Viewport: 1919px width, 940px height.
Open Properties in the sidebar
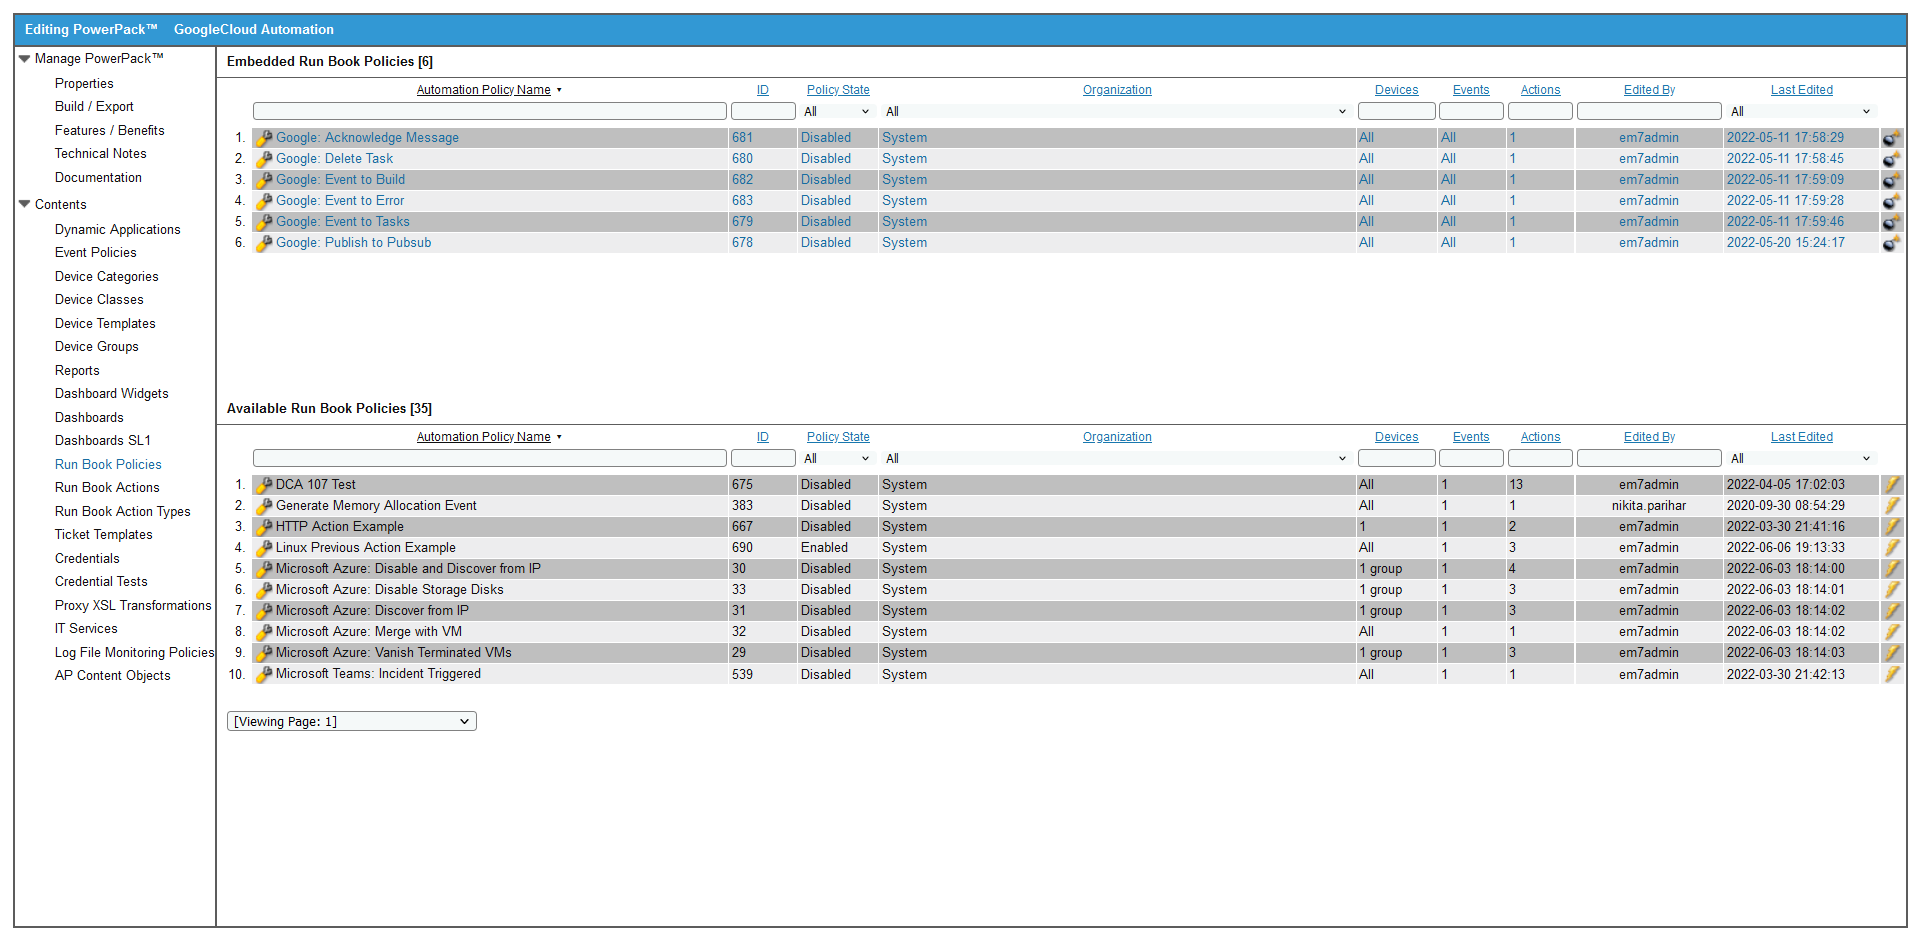tap(84, 84)
